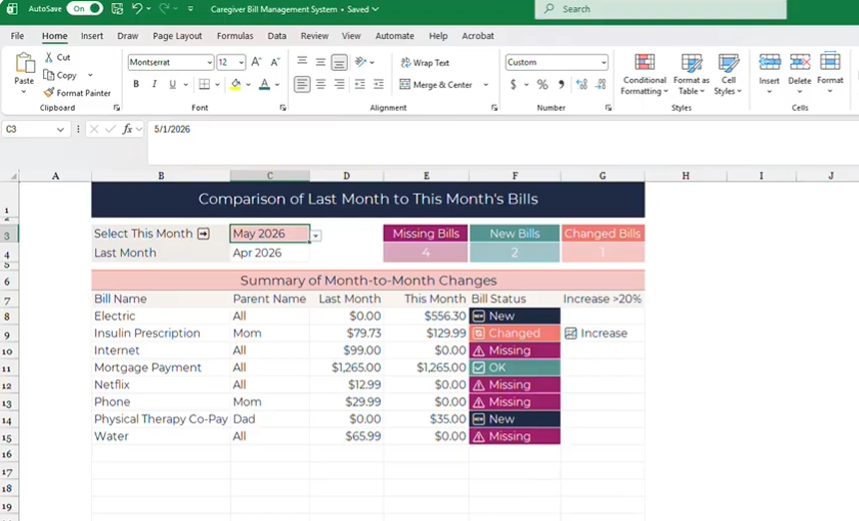Open the Formulas tab
Screen dimensions: 859x521
235,36
